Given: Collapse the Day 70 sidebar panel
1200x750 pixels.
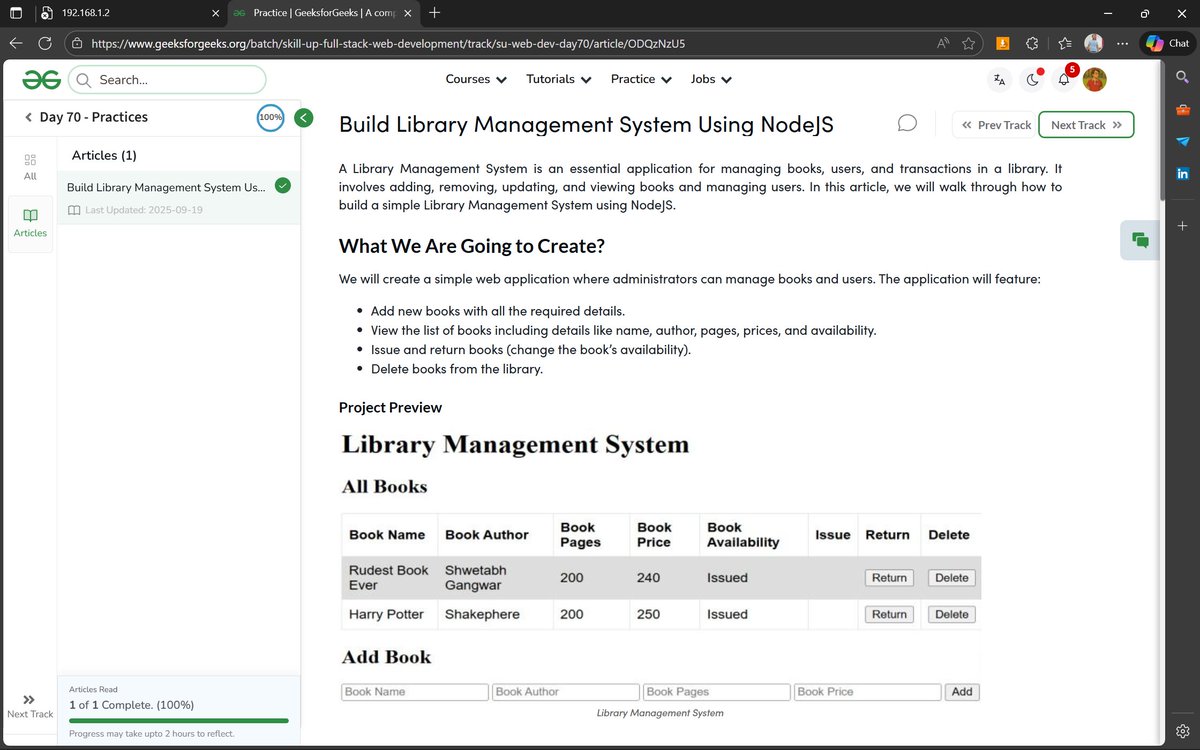Looking at the screenshot, I should 303,117.
